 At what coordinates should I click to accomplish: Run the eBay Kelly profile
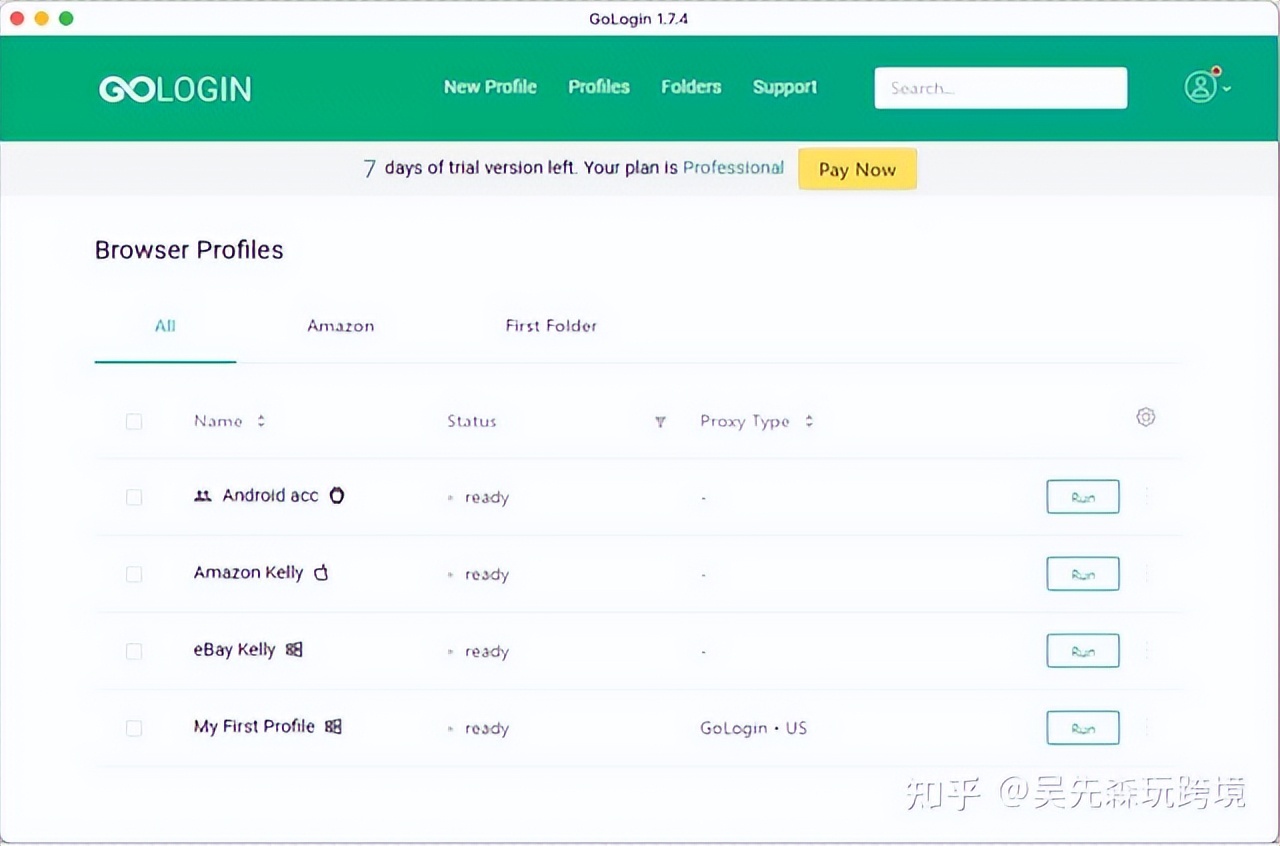pyautogui.click(x=1083, y=651)
